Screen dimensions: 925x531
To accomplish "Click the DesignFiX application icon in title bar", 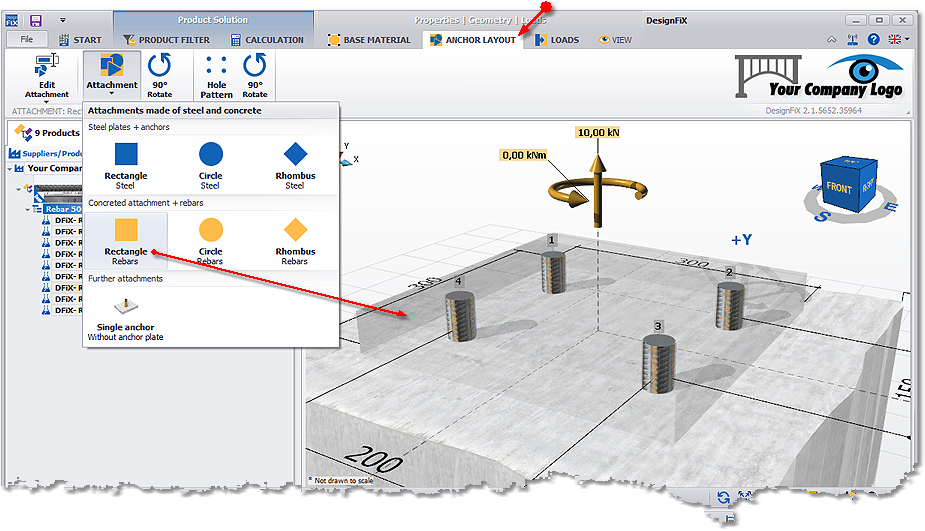I will coord(12,21).
